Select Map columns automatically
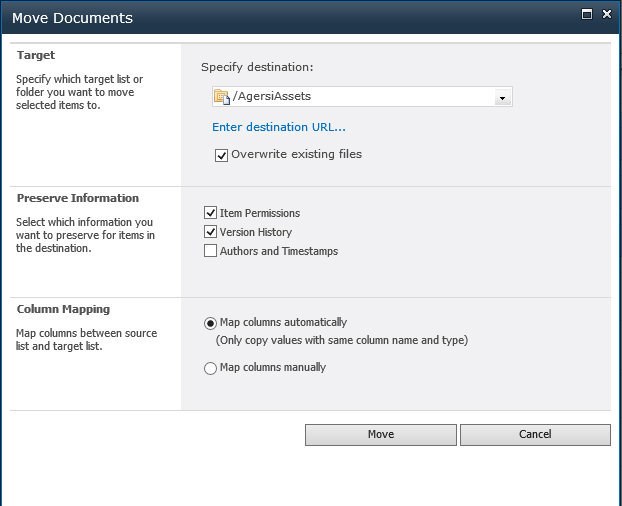Image resolution: width=622 pixels, height=506 pixels. pos(210,323)
